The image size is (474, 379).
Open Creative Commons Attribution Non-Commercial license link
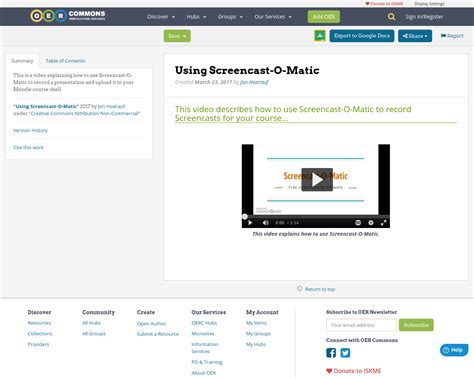click(x=84, y=113)
